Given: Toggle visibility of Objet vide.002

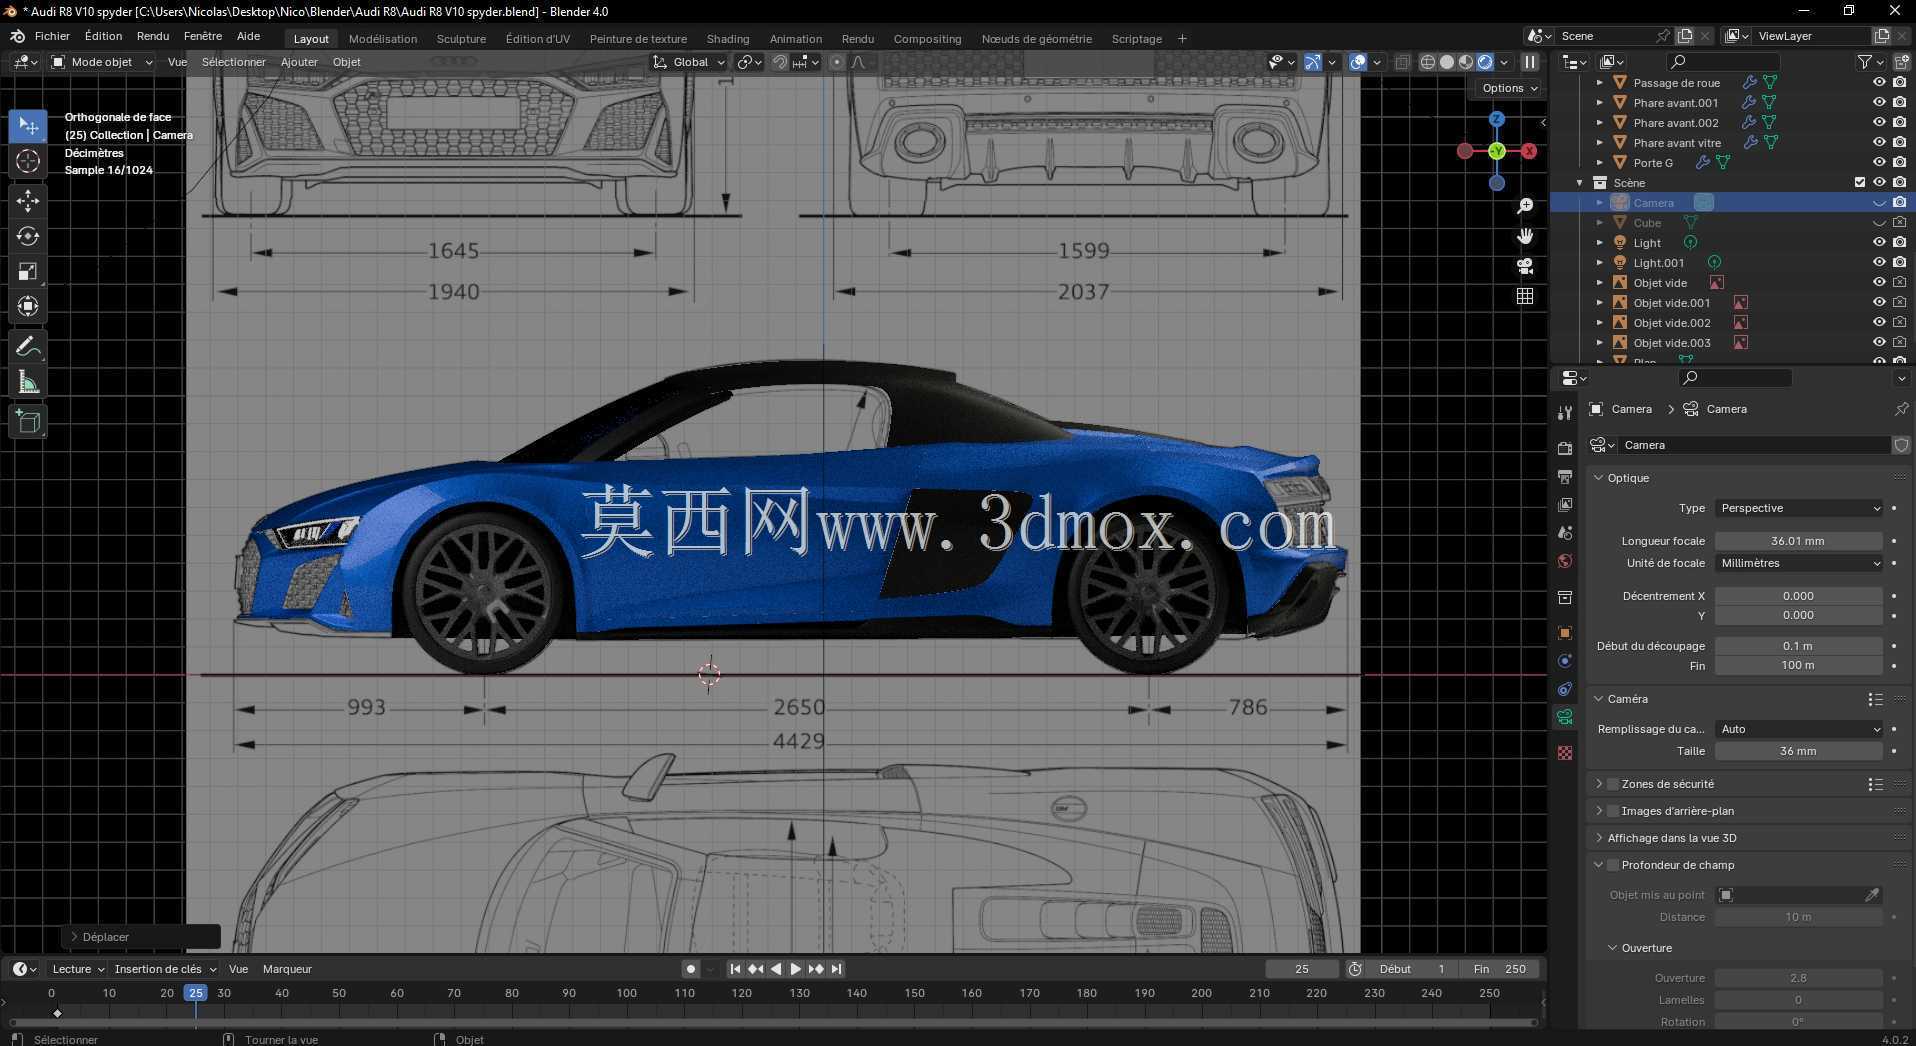Looking at the screenshot, I should (x=1879, y=323).
